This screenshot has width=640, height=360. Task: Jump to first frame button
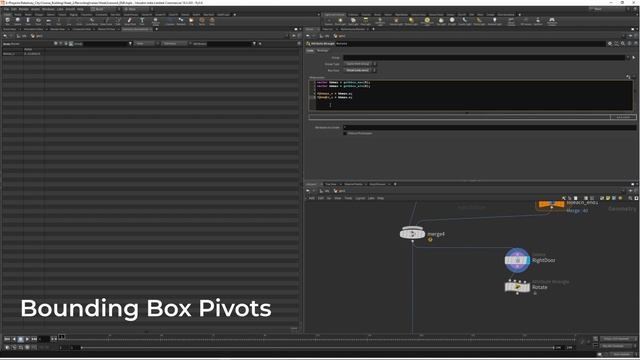pyautogui.click(x=7, y=339)
